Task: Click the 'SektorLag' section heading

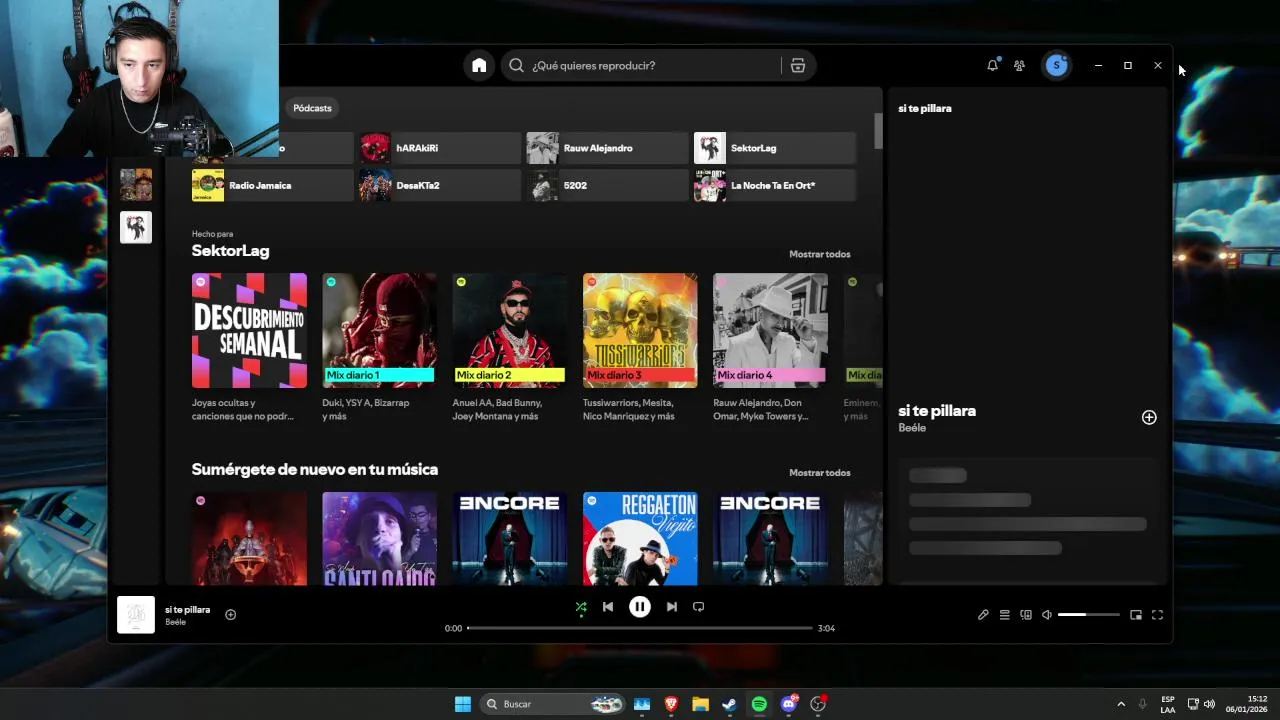Action: (x=230, y=251)
